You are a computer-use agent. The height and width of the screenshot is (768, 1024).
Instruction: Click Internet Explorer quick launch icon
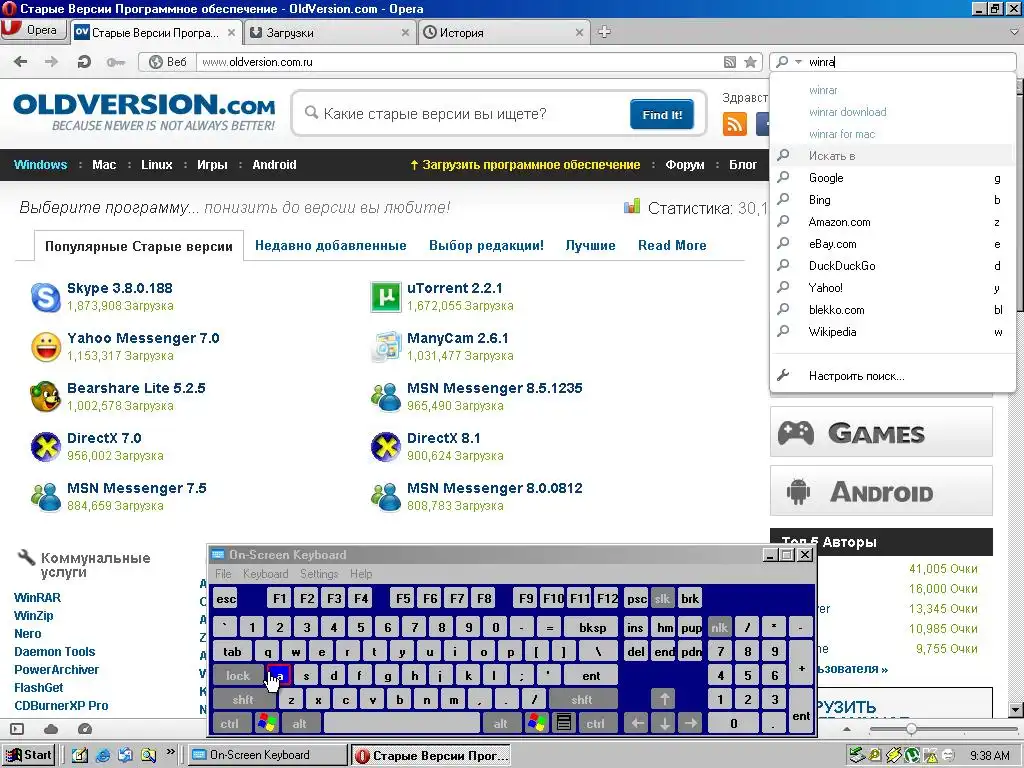click(x=103, y=755)
